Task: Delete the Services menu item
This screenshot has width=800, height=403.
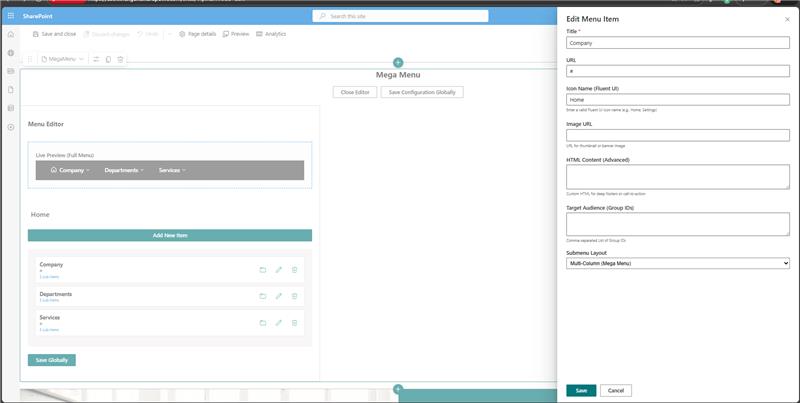Action: [295, 323]
